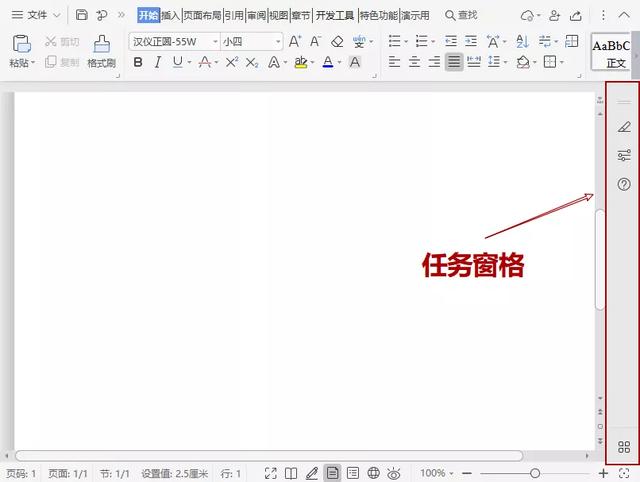Click the 粘贴 paste button
The image size is (640, 482).
[x=22, y=51]
